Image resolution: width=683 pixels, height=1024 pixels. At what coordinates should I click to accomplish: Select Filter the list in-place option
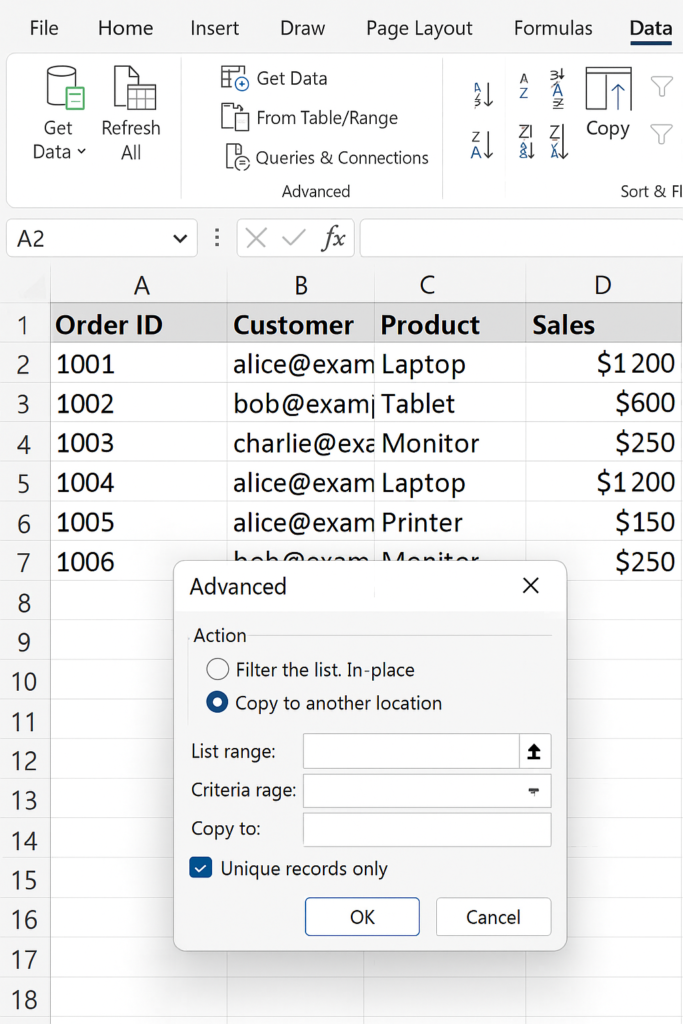coord(217,670)
